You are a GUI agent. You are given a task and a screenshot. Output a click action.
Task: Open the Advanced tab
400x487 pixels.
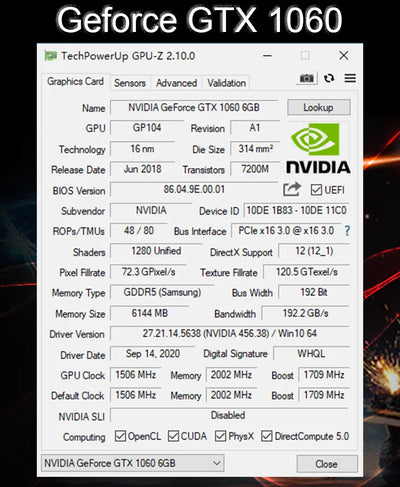point(176,83)
